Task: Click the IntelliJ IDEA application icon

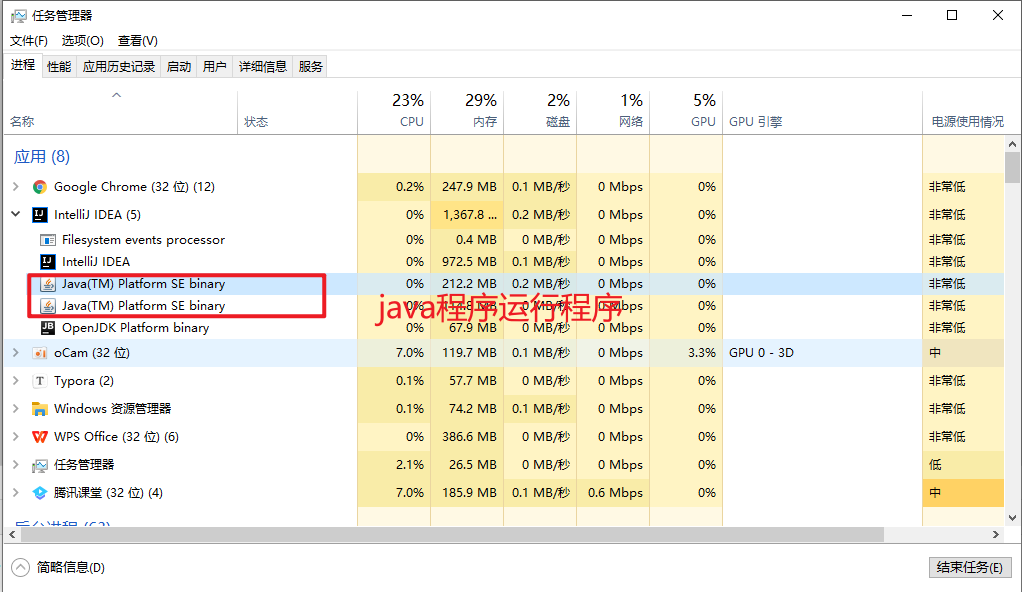Action: pos(38,214)
